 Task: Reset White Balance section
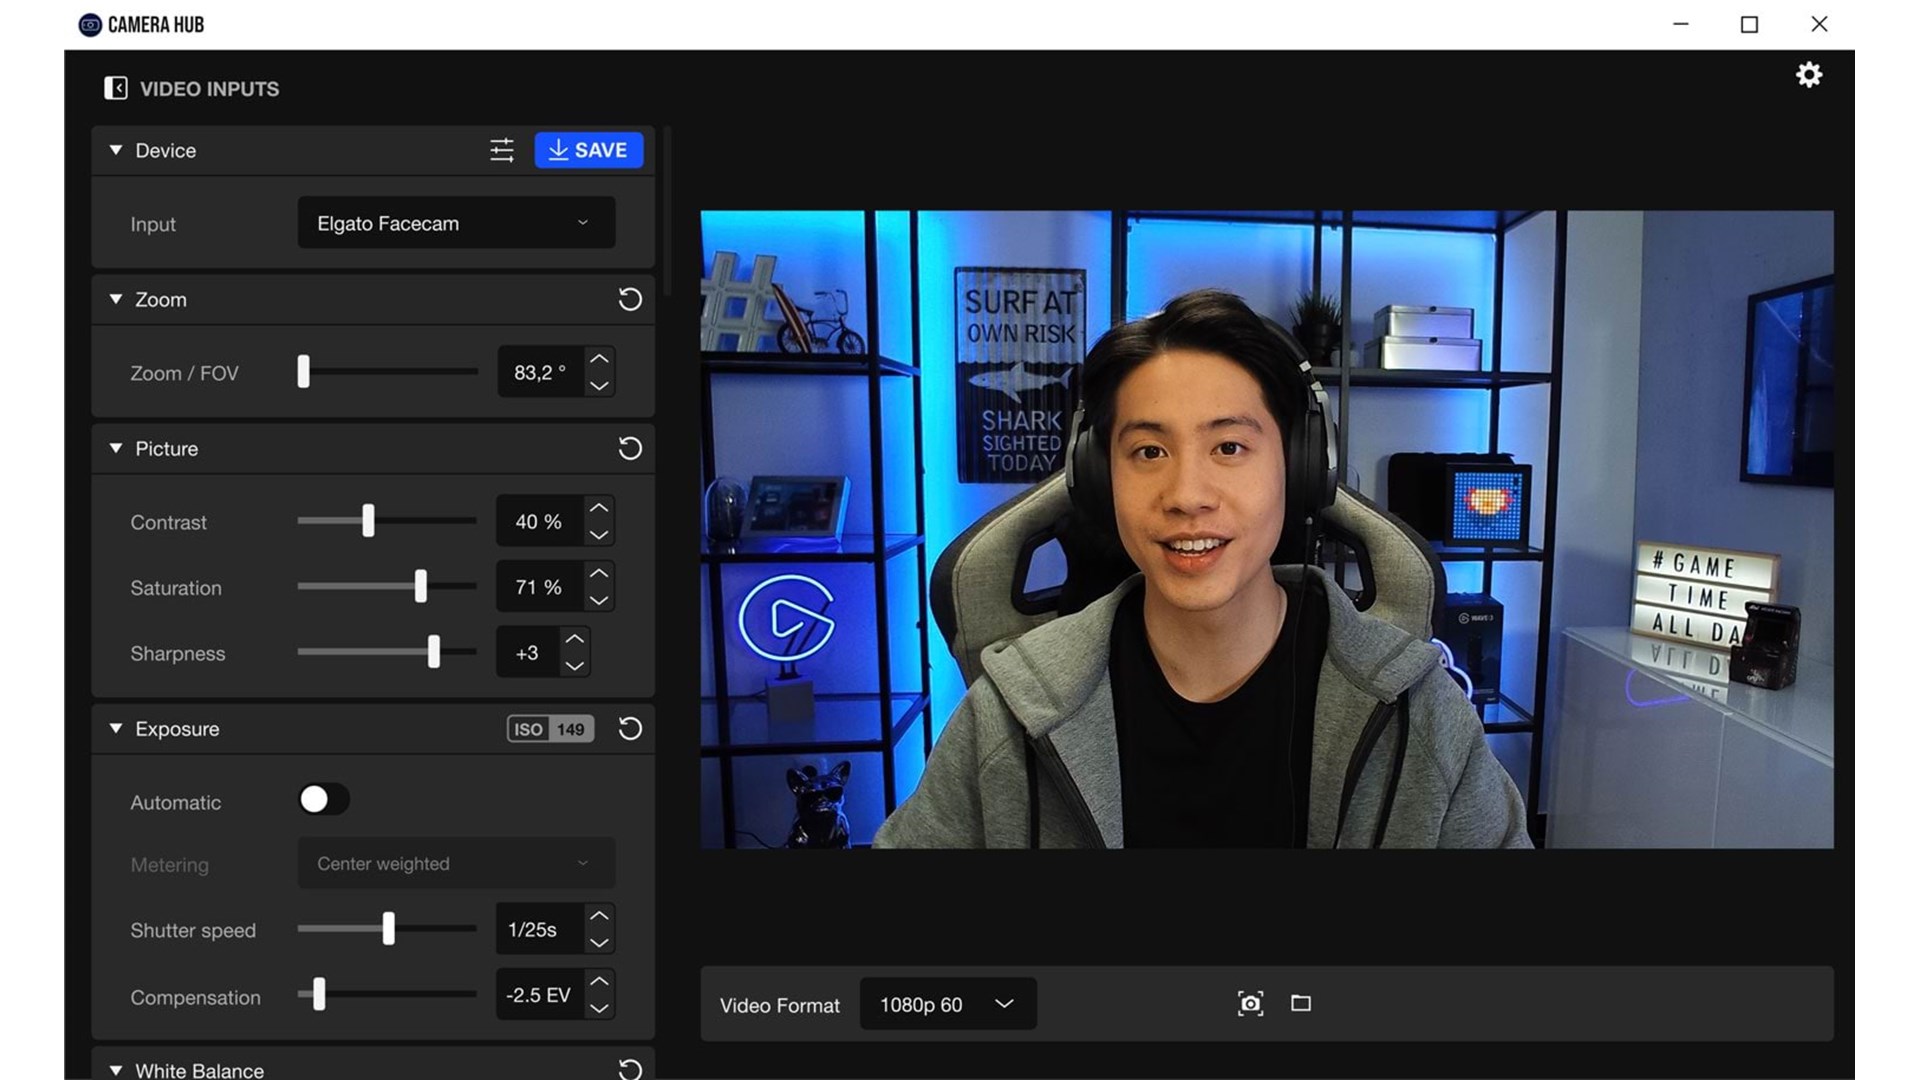point(630,1069)
